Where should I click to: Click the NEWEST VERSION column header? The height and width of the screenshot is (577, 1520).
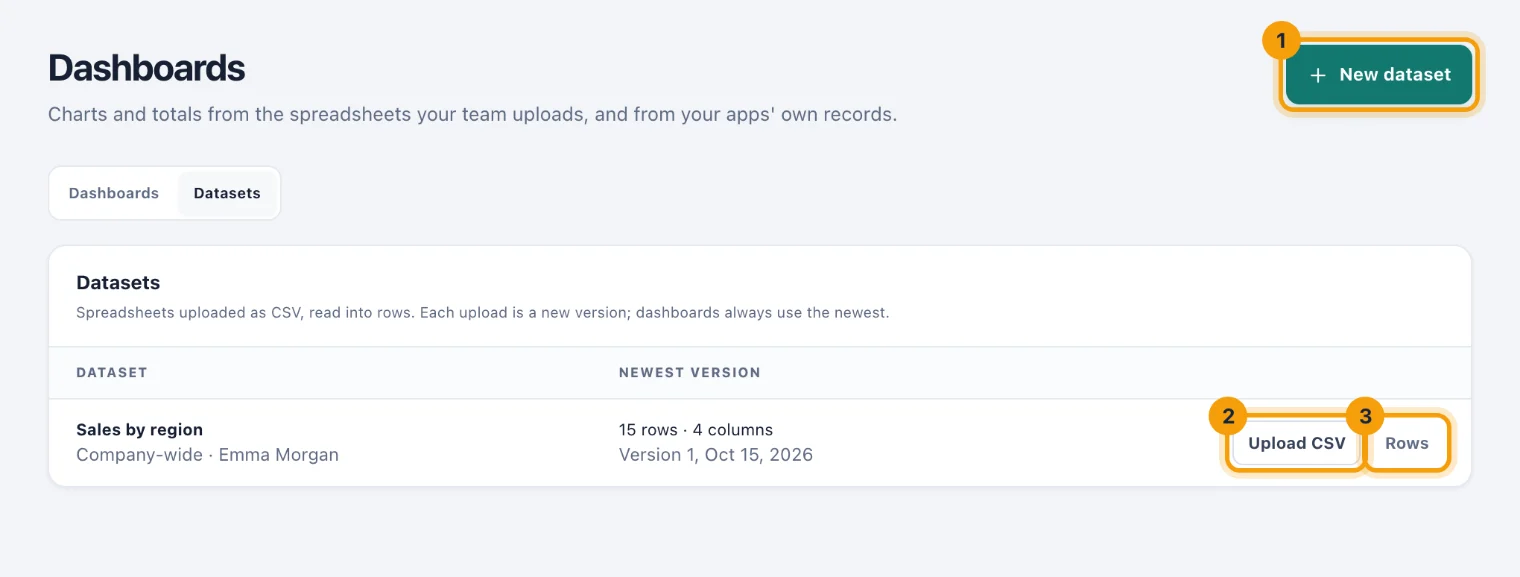690,372
